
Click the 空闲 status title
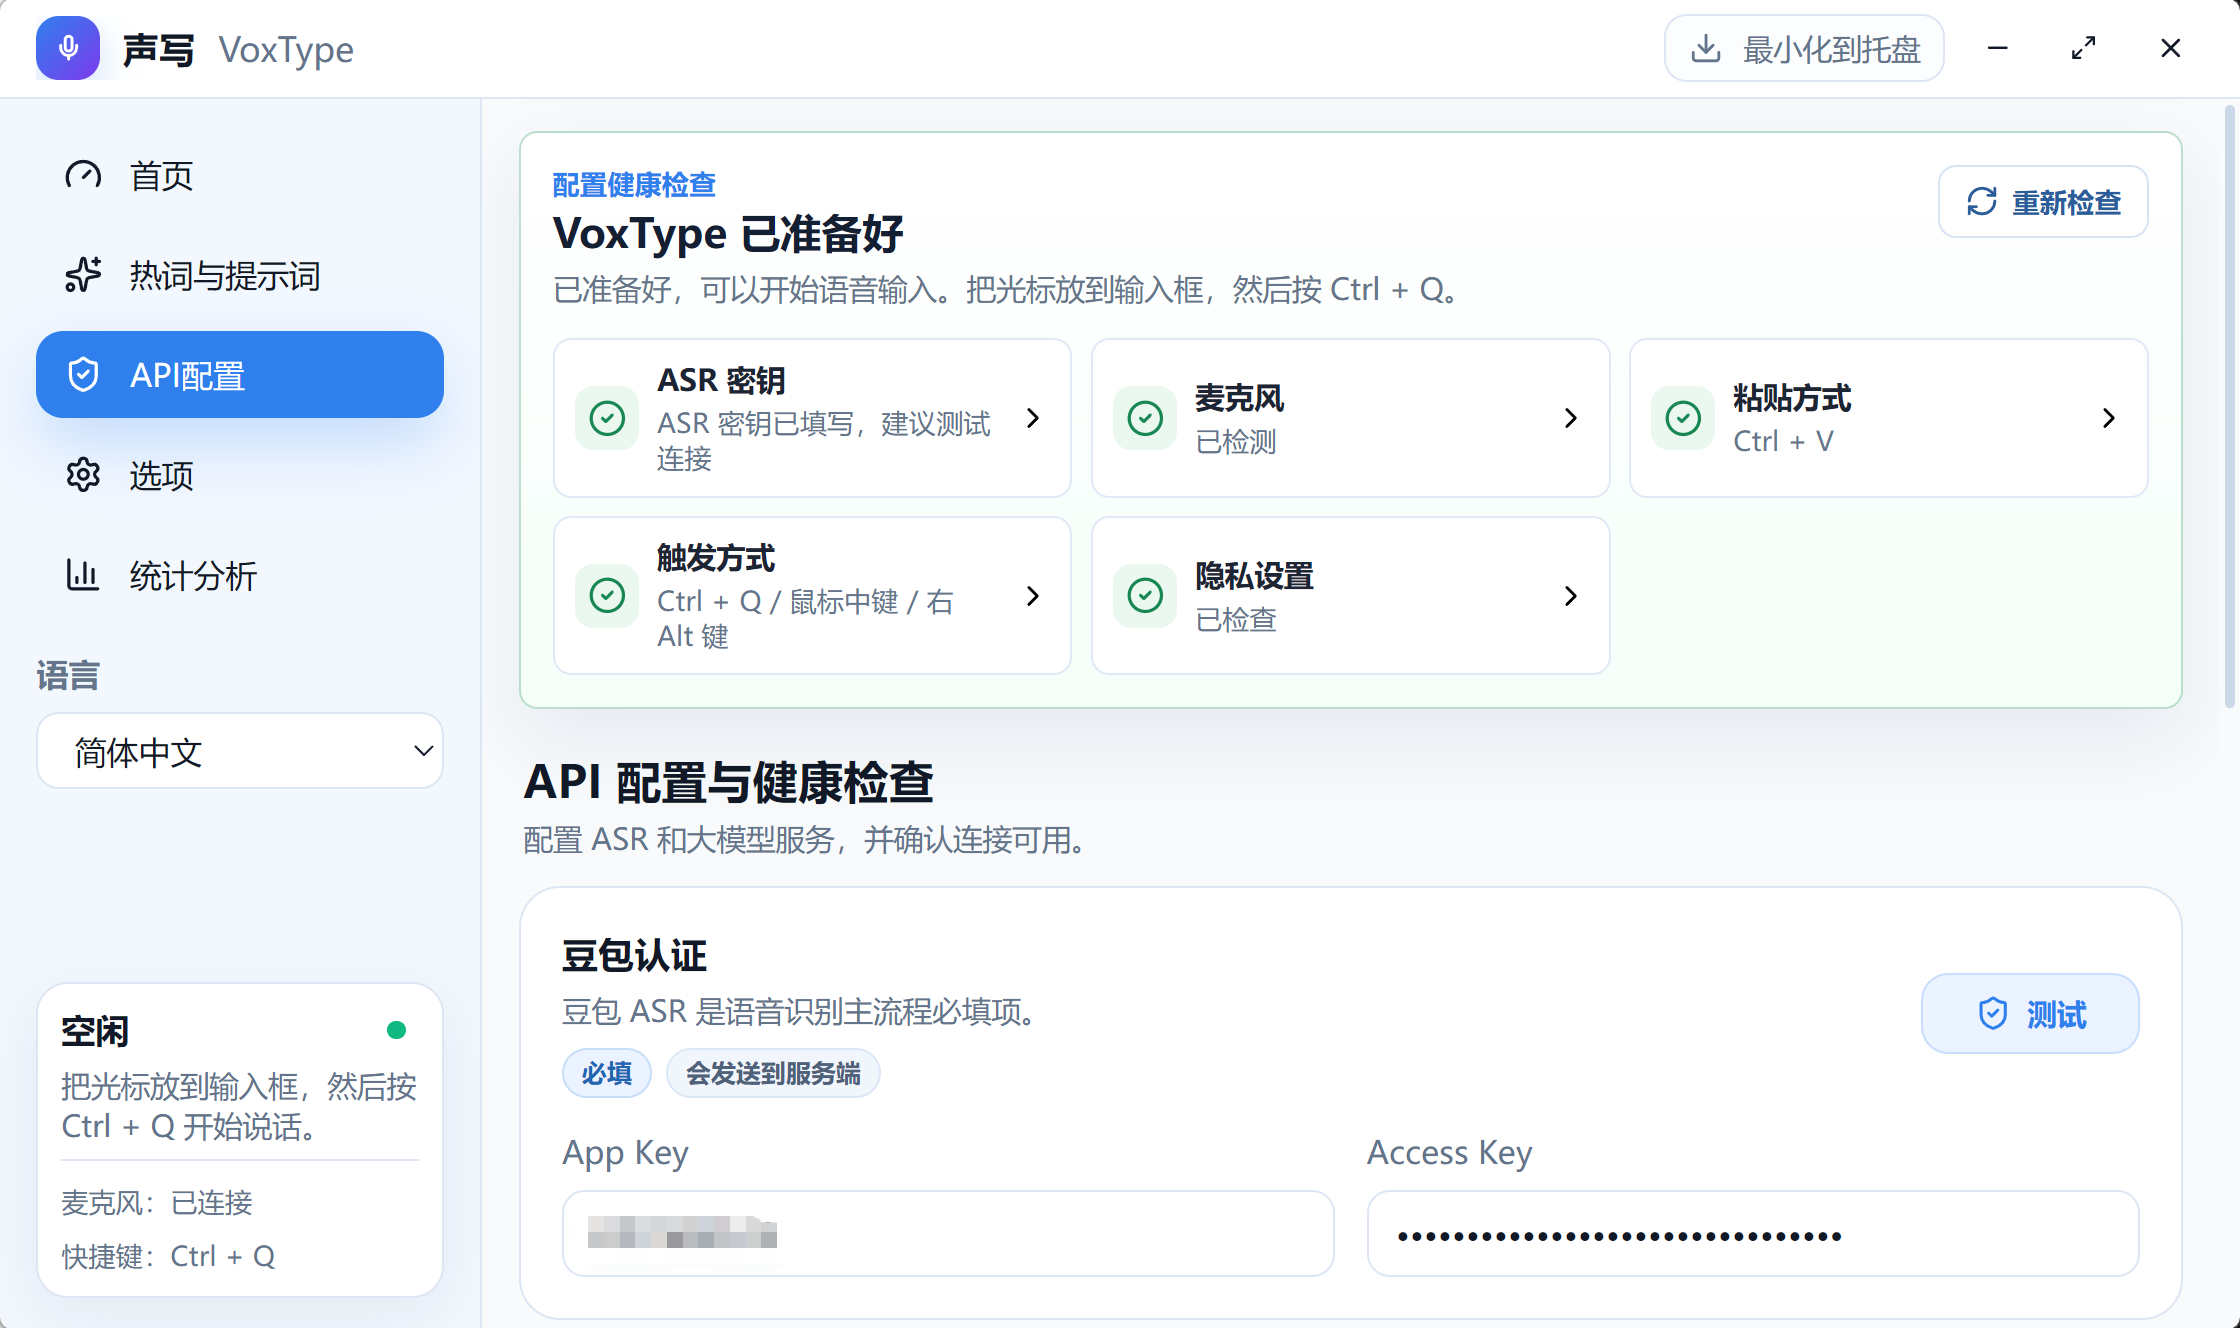95,1031
